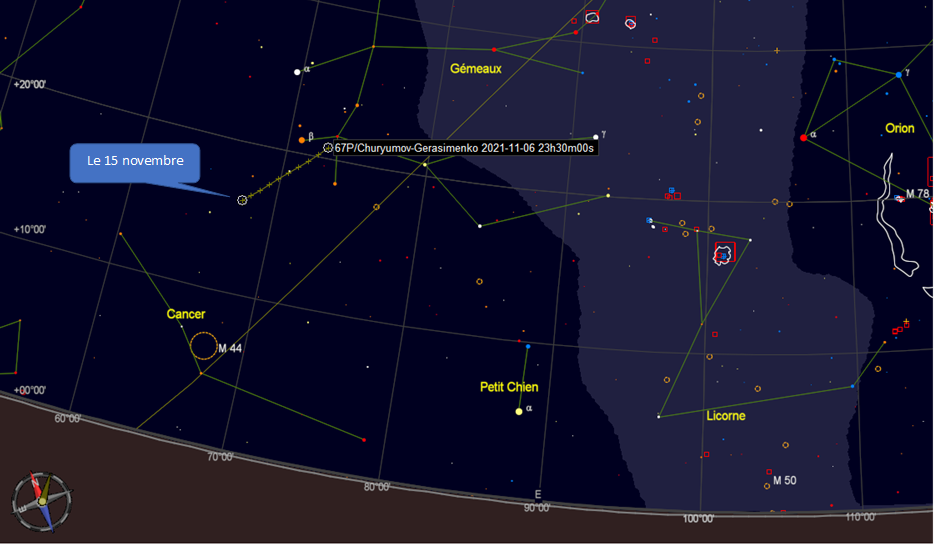Click the blue Le 15 novembre callout
This screenshot has height=546, width=934.
pyautogui.click(x=135, y=162)
